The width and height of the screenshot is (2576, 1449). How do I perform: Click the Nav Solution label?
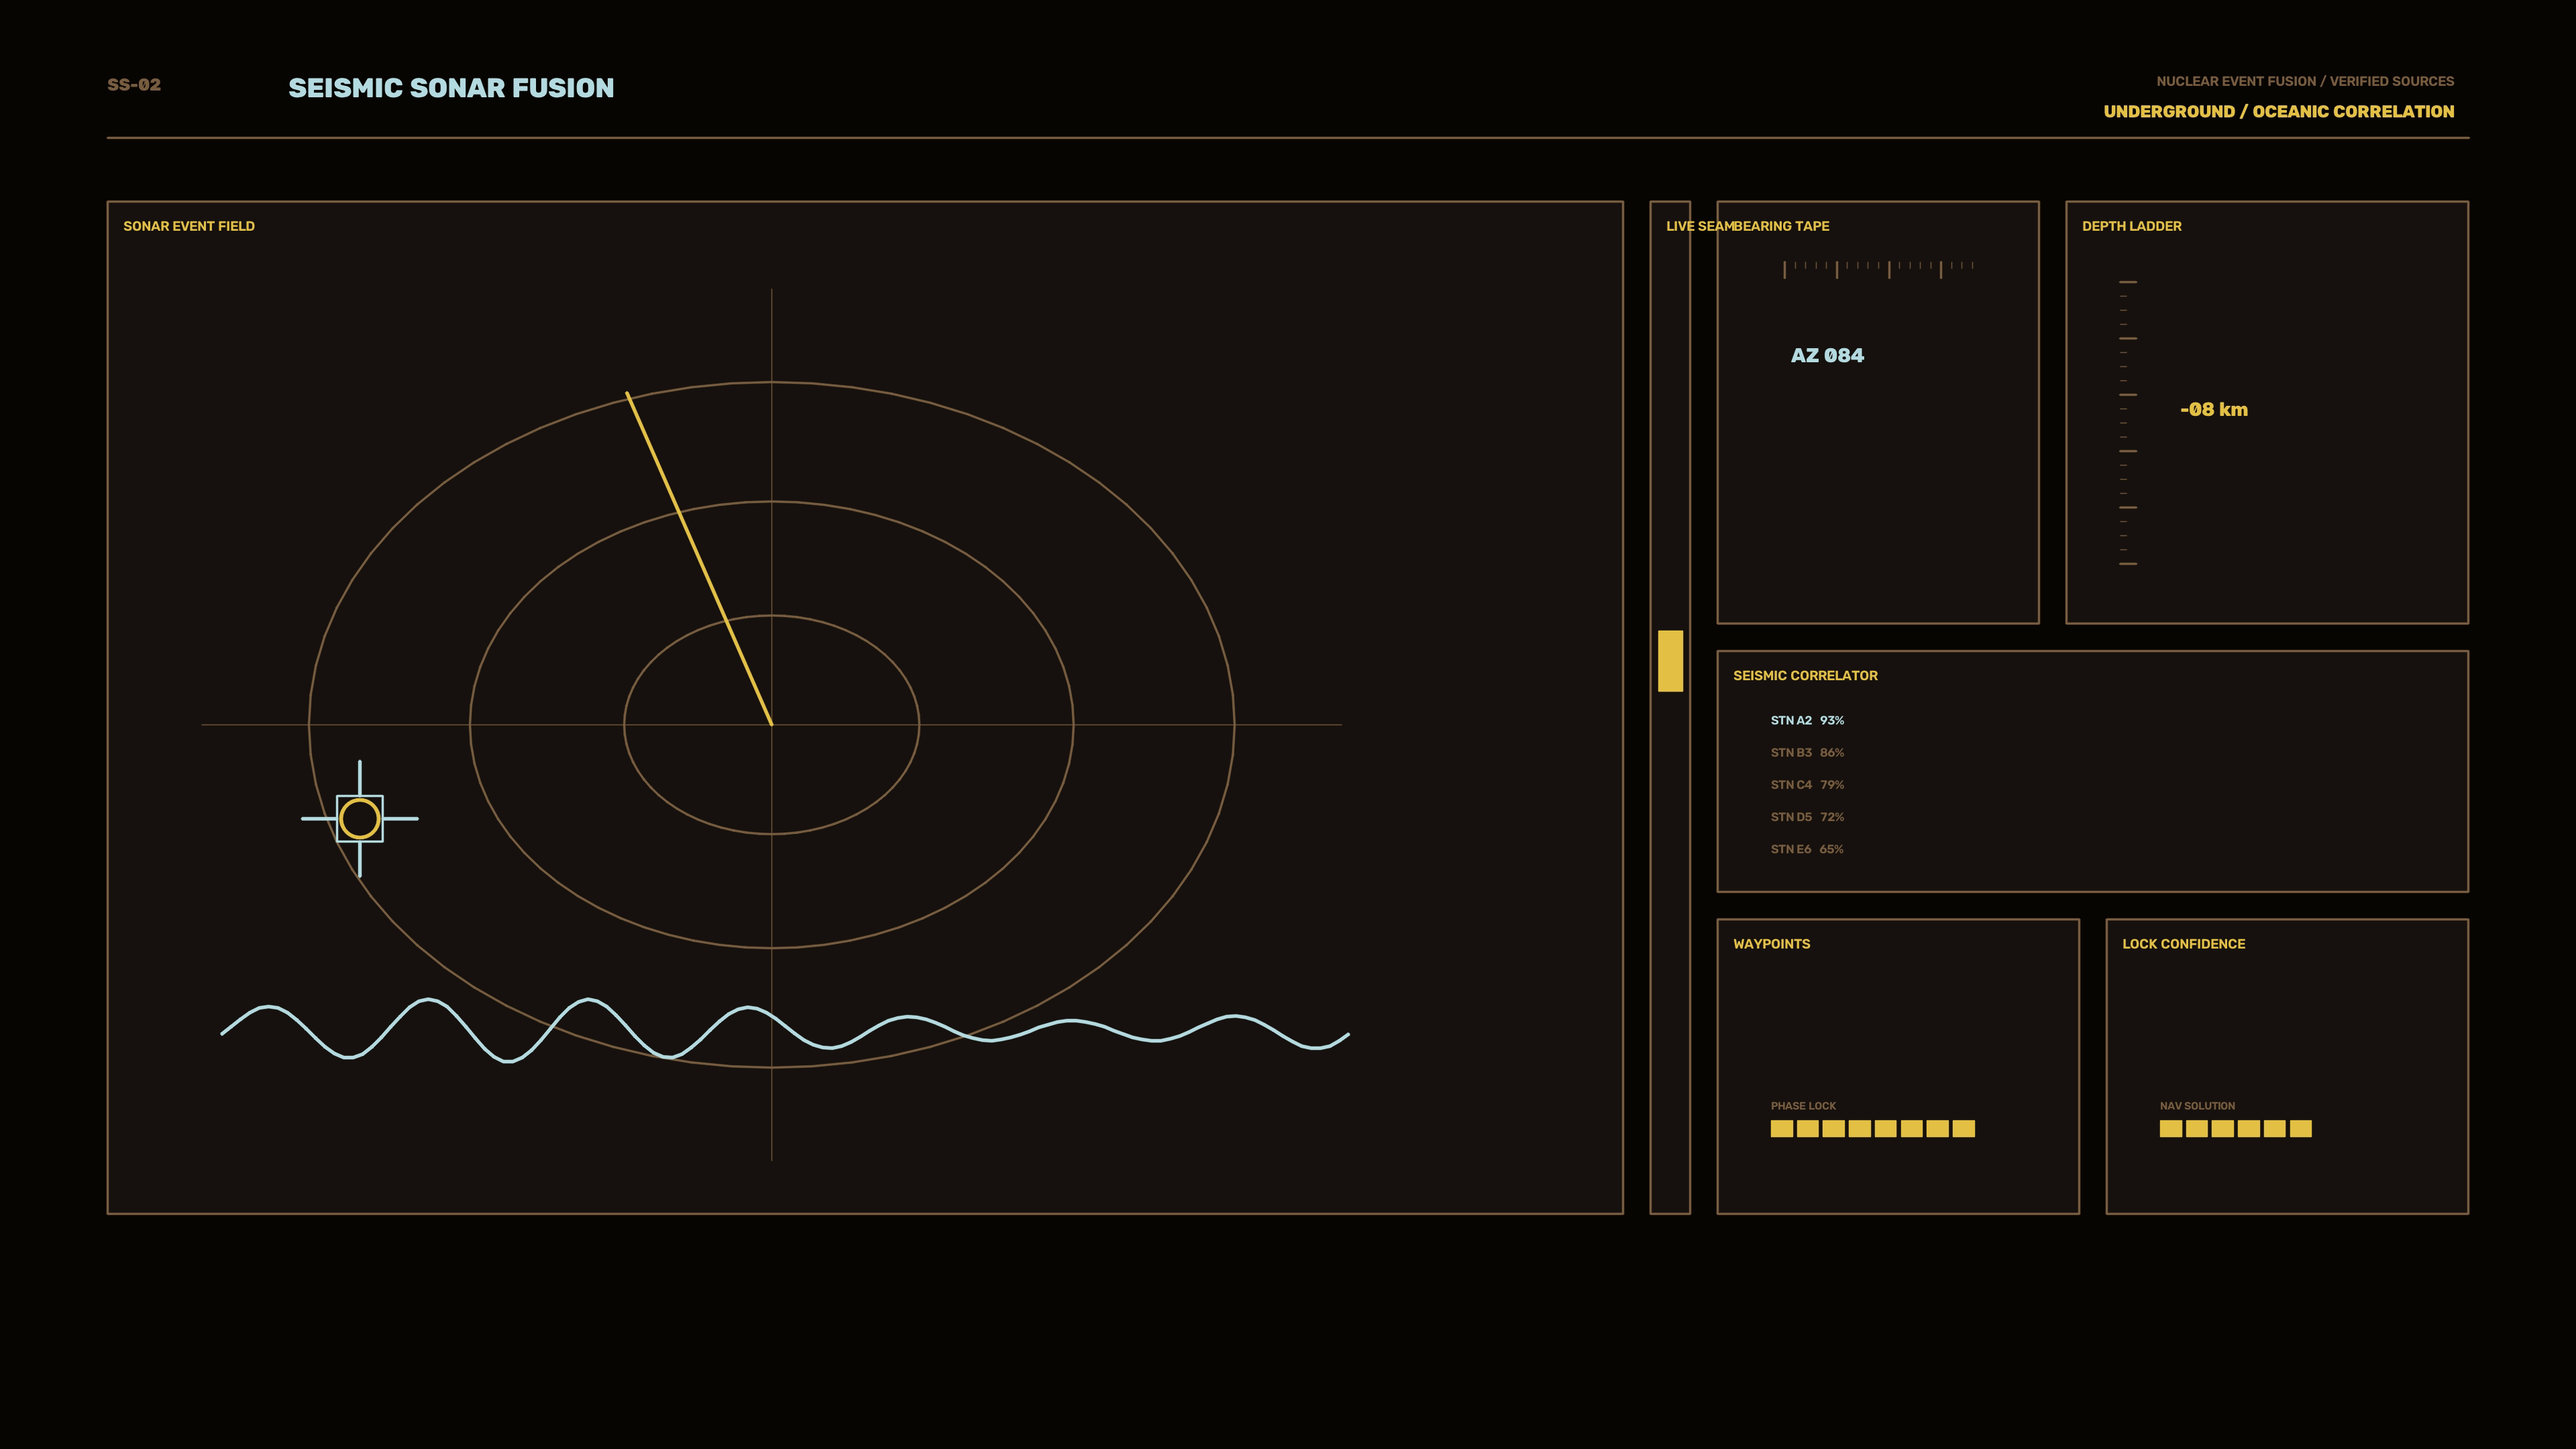click(2197, 1106)
